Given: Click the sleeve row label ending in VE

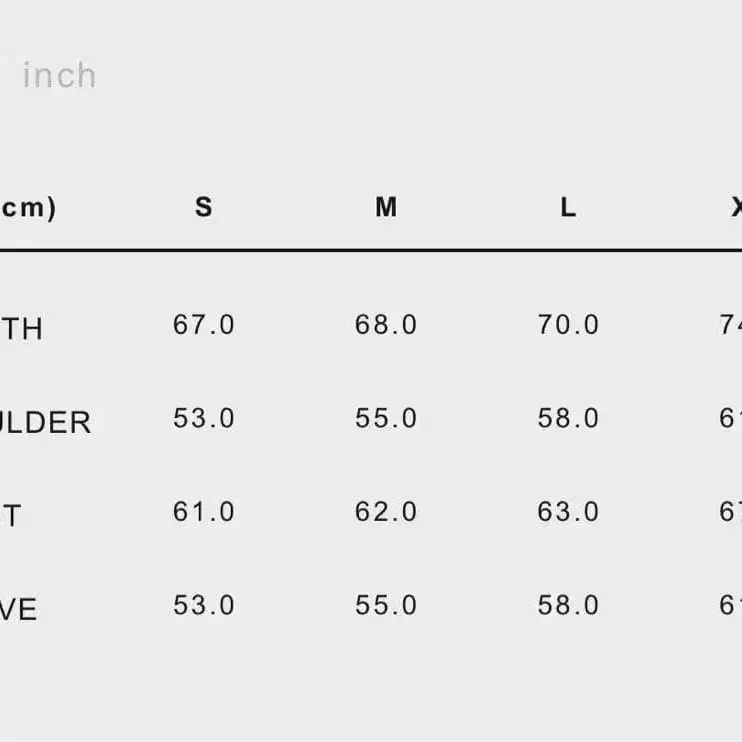Looking at the screenshot, I should click(x=18, y=610).
